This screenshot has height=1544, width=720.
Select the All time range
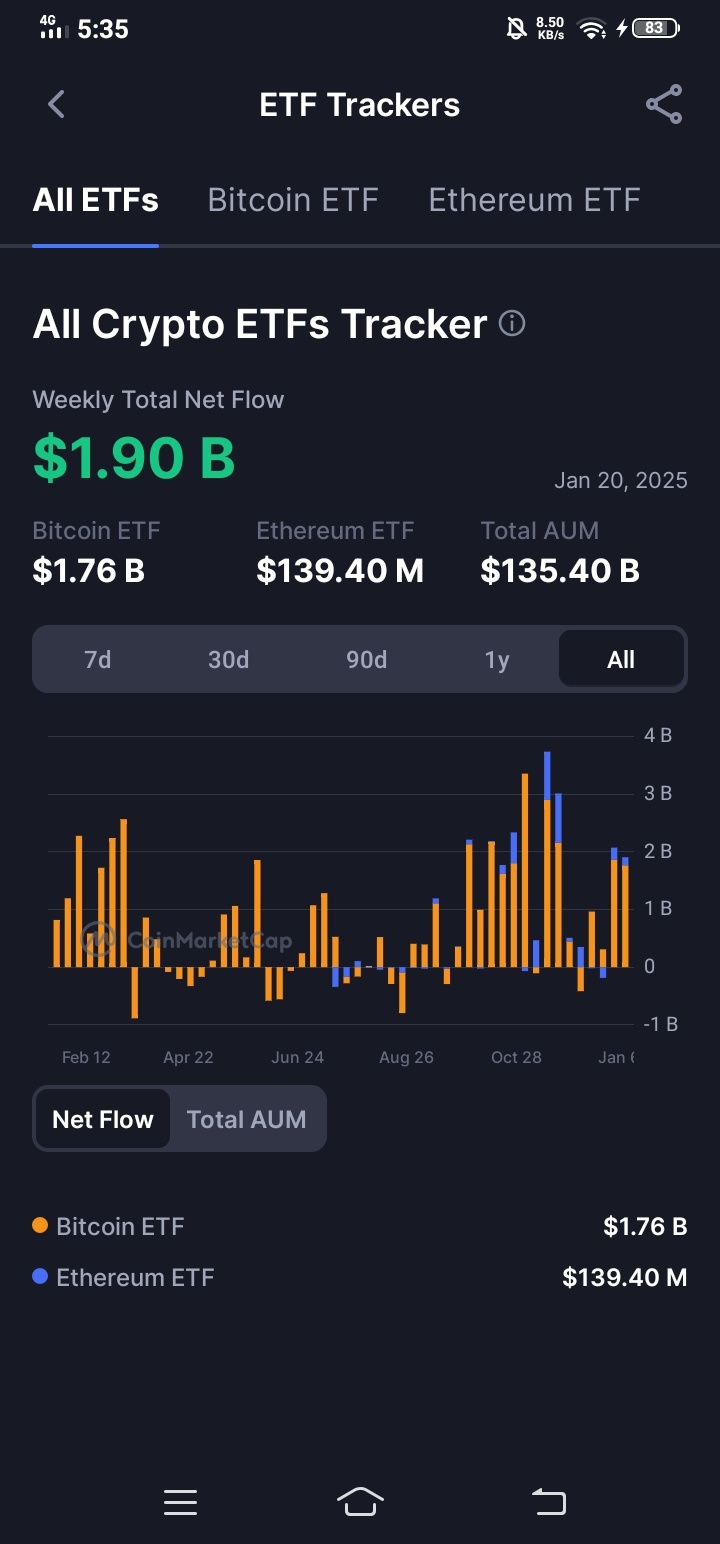tap(621, 660)
